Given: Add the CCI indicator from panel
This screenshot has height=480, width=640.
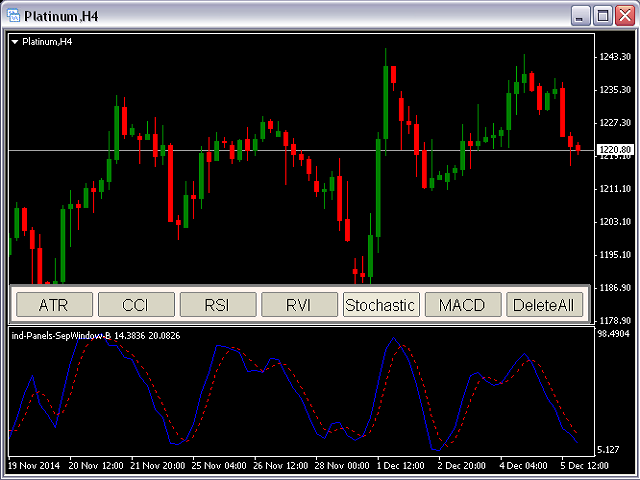Looking at the screenshot, I should (x=135, y=305).
